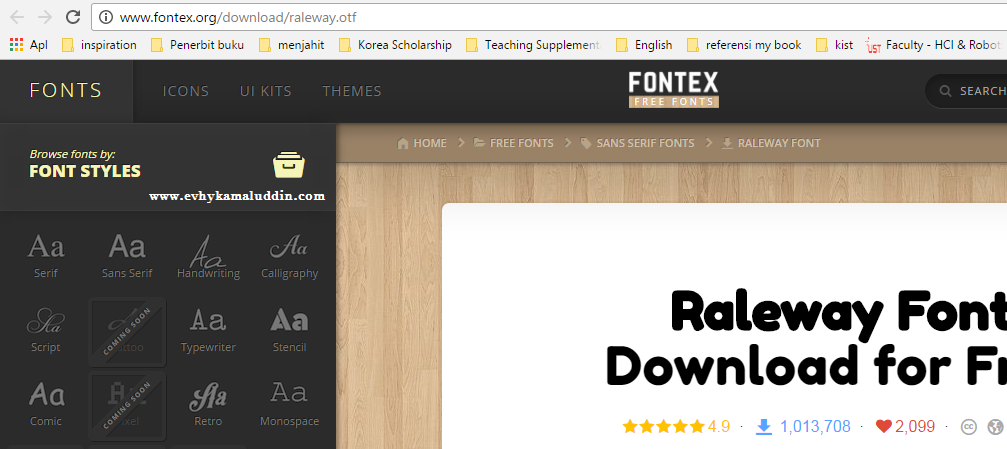The width and height of the screenshot is (1007, 449).
Task: Pick the Script font style
Action: tap(46, 330)
